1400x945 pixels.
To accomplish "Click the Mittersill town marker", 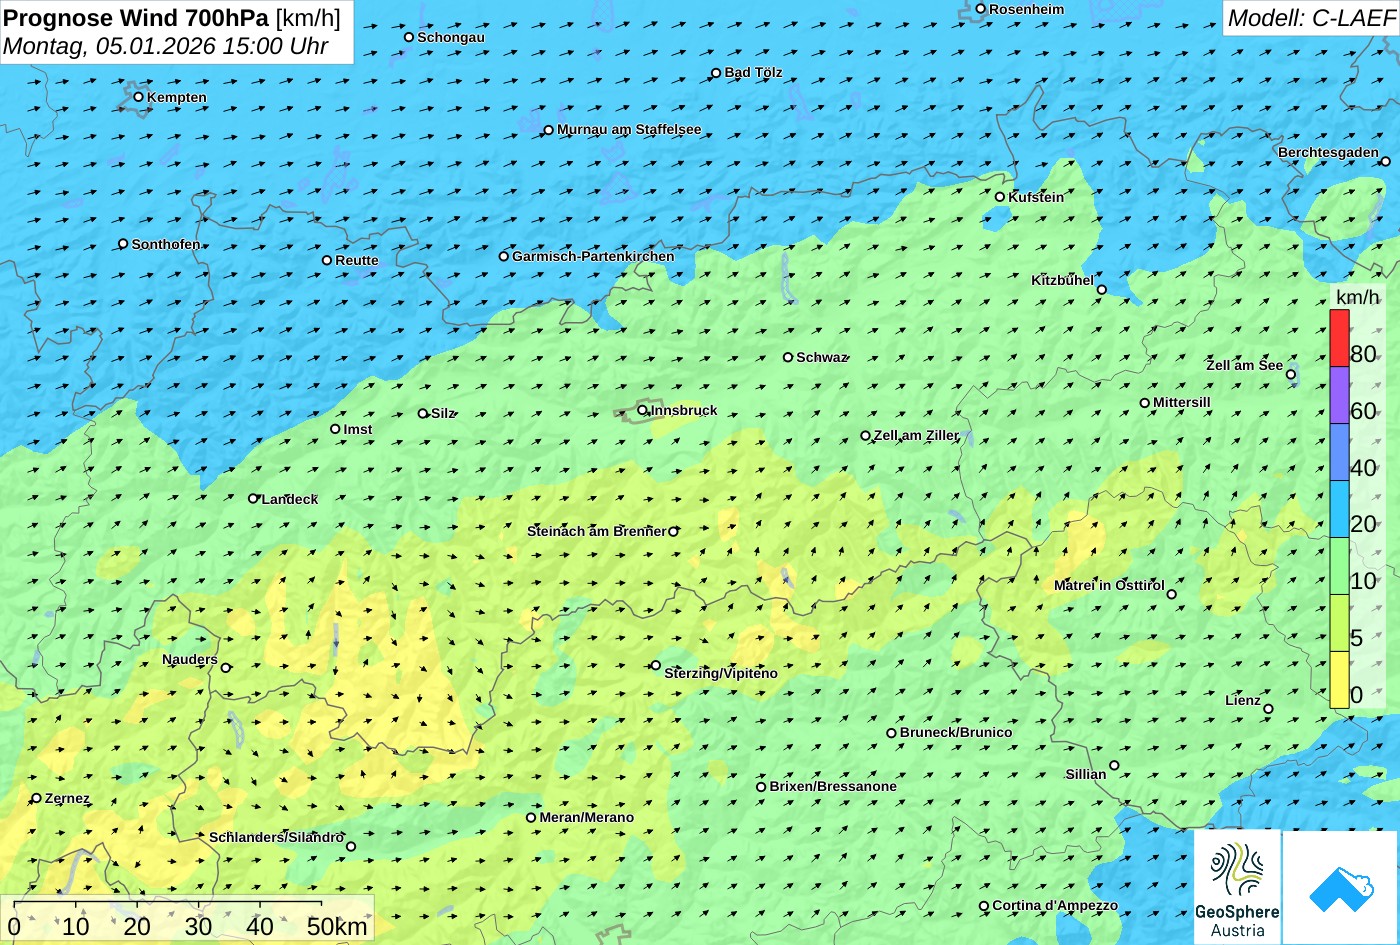I will pyautogui.click(x=1145, y=403).
